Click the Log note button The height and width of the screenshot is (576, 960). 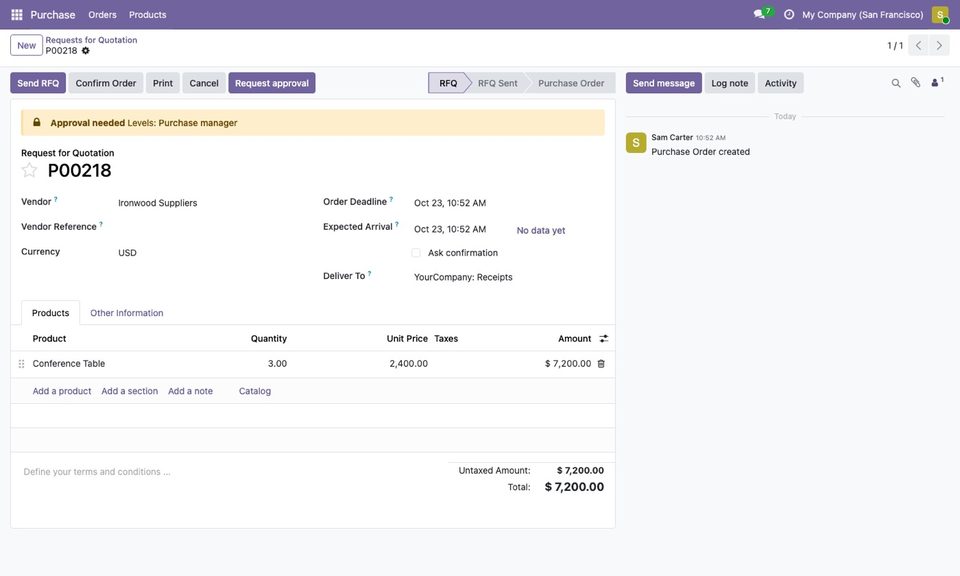[x=729, y=83]
